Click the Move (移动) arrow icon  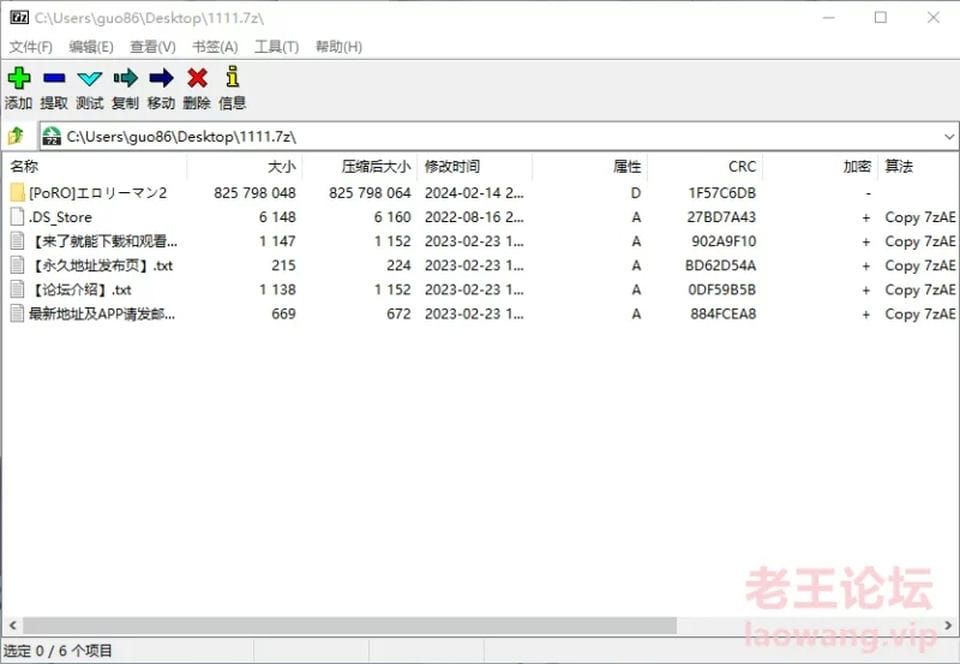point(161,78)
